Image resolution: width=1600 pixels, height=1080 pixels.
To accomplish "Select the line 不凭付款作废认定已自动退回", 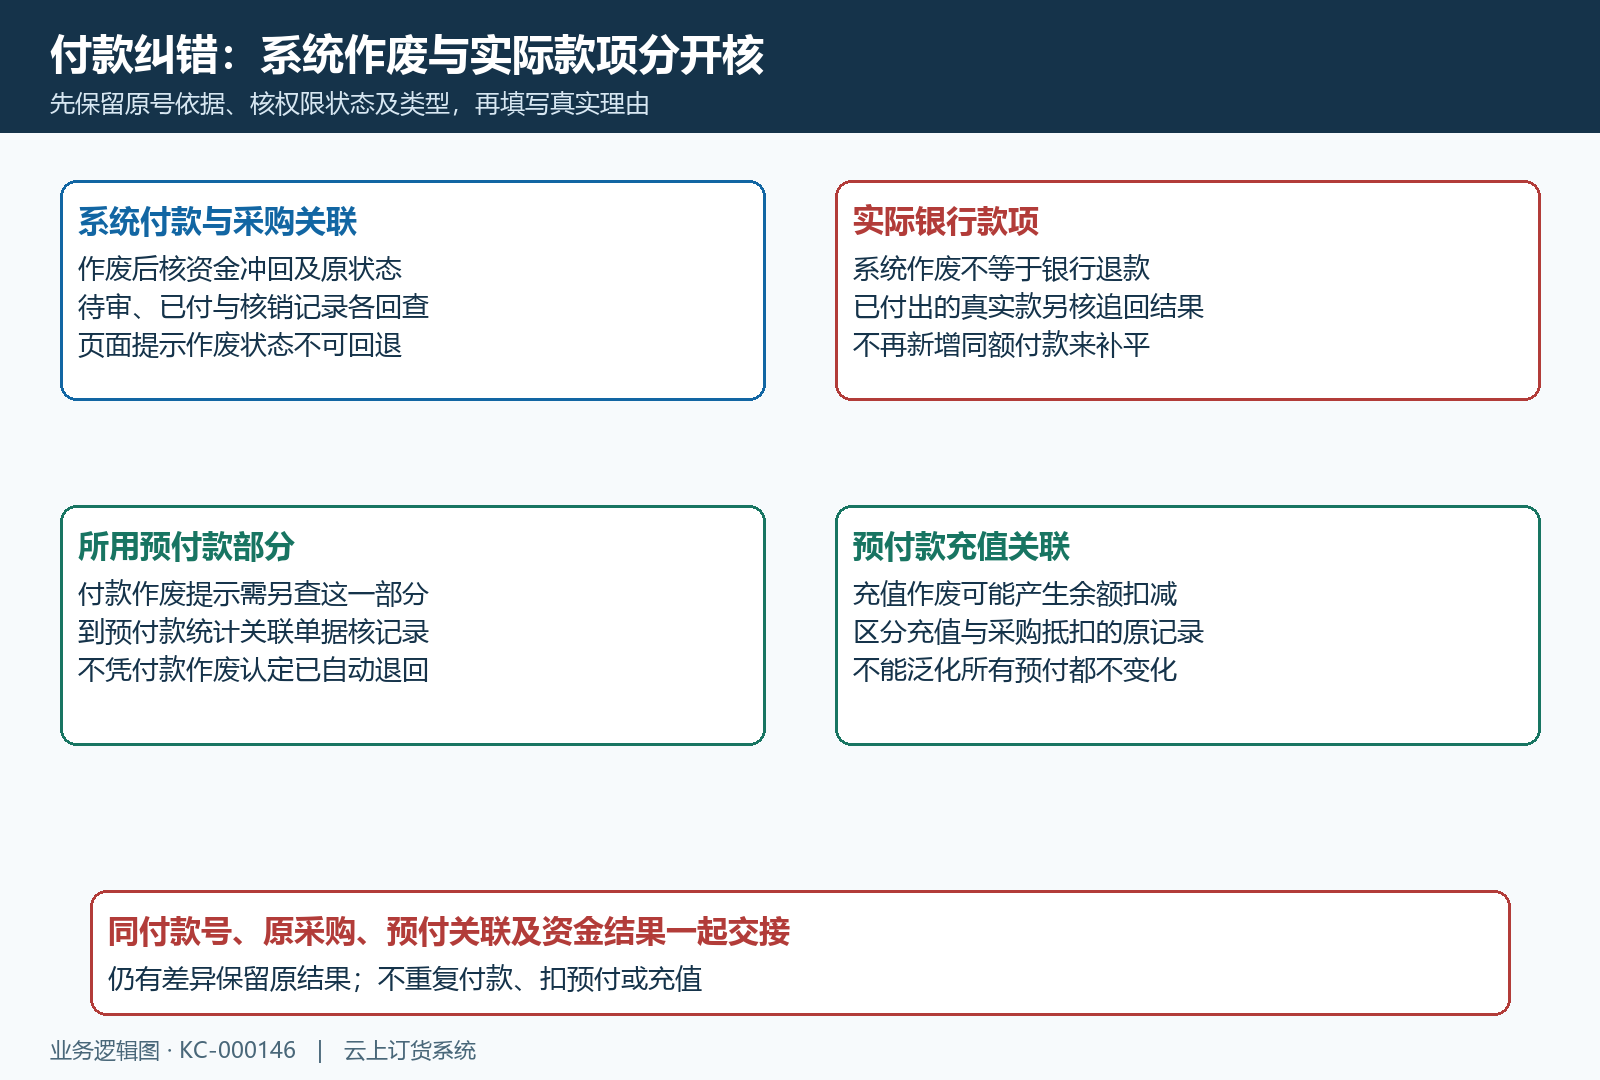I will pos(253,670).
